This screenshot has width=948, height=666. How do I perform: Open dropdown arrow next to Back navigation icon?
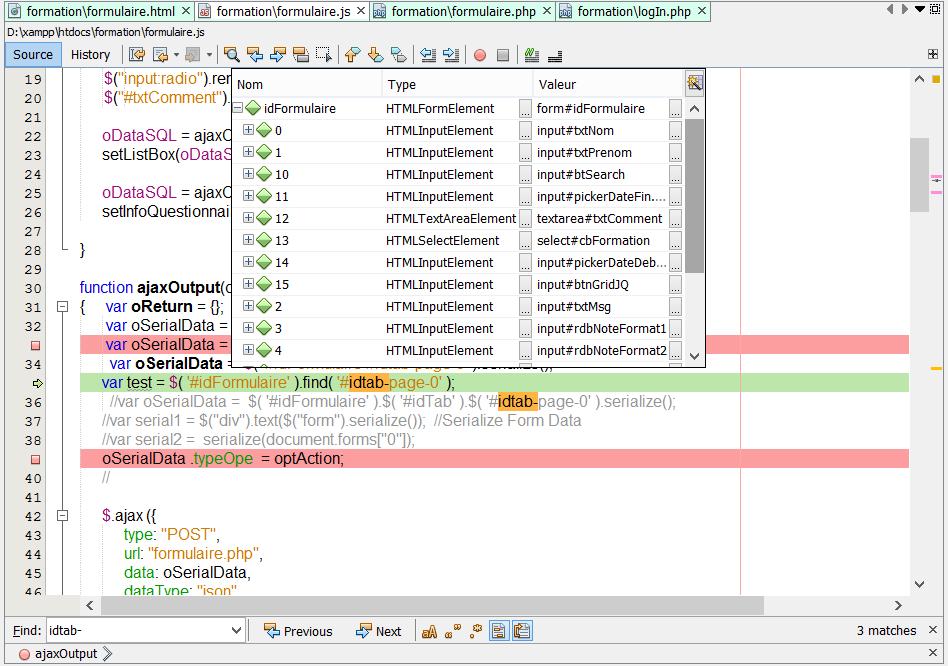[176, 55]
